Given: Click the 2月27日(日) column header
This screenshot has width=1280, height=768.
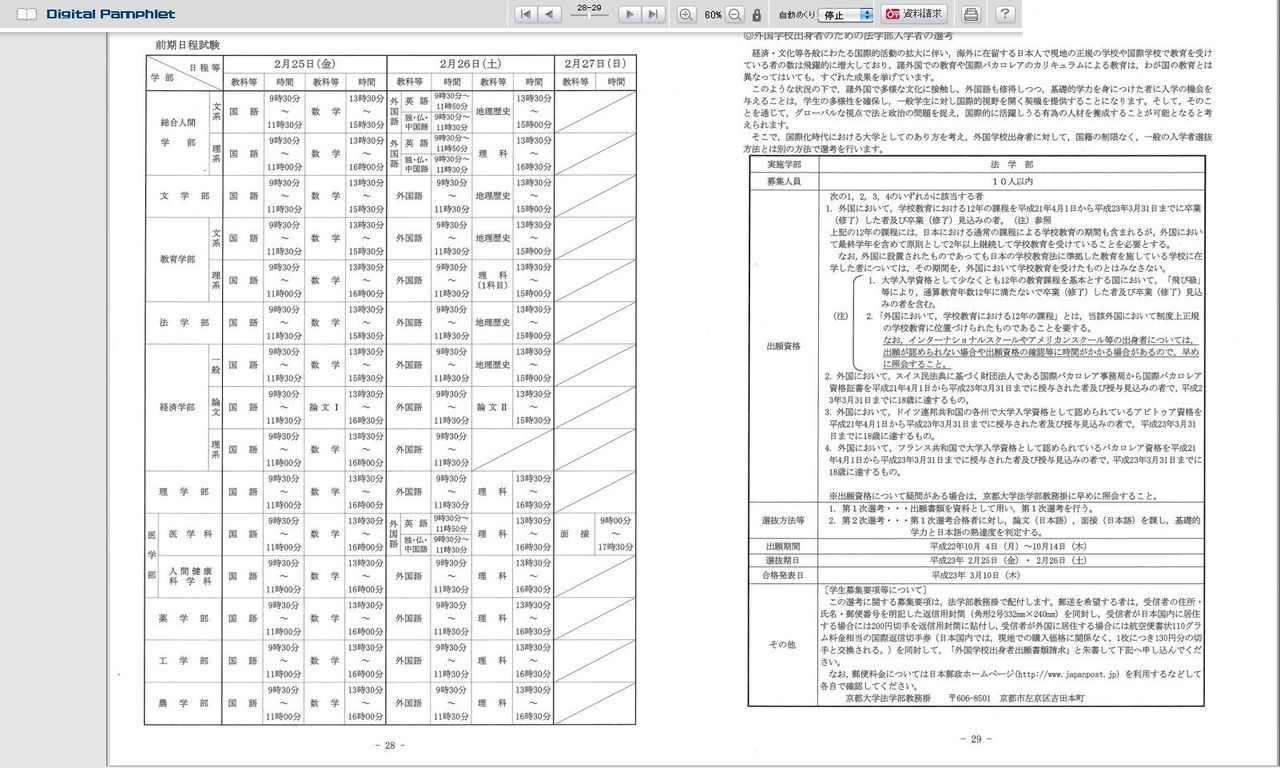Looking at the screenshot, I should pos(595,63).
